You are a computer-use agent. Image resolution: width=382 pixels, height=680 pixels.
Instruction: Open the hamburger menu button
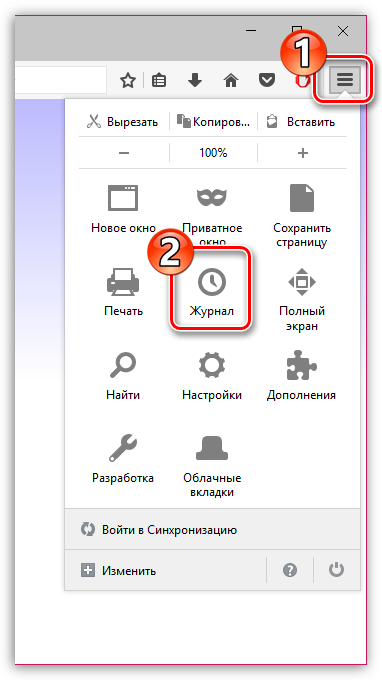click(x=346, y=79)
